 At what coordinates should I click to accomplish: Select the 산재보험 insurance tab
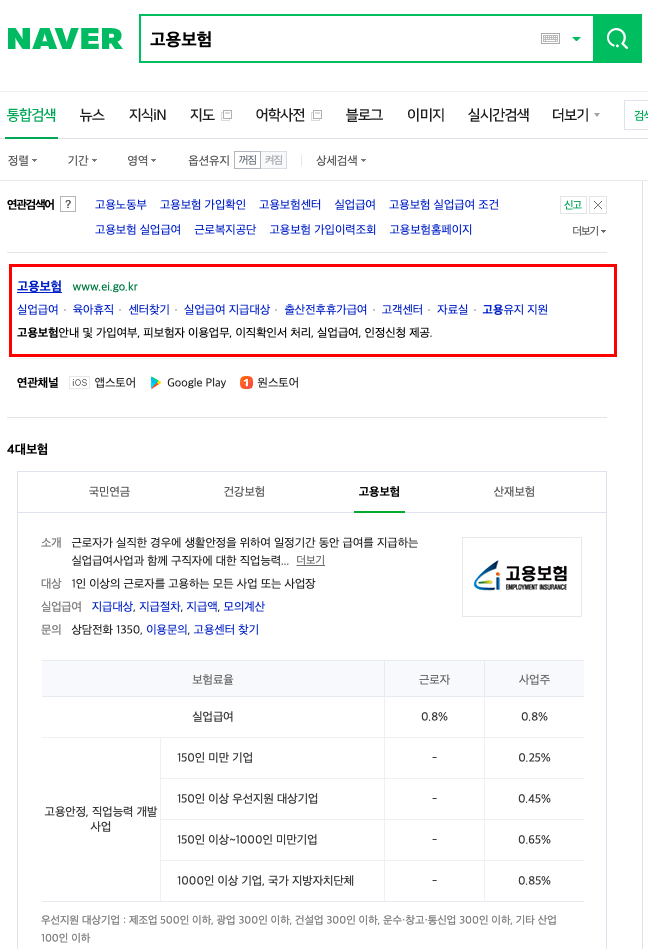(x=514, y=491)
